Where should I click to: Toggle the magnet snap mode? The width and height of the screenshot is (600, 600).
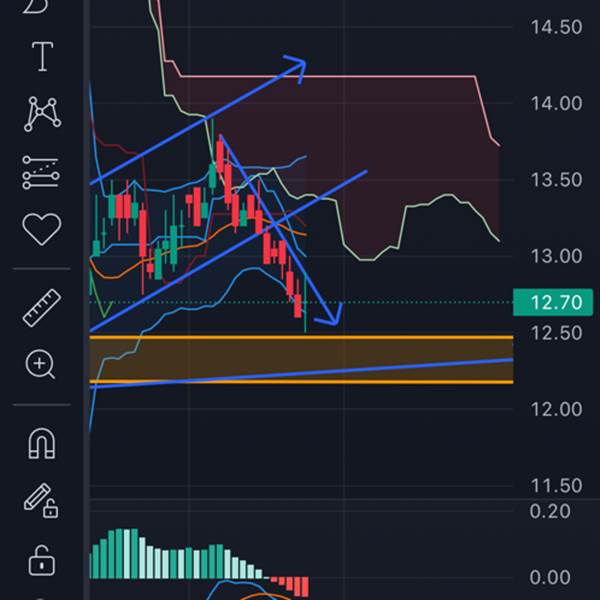click(42, 443)
